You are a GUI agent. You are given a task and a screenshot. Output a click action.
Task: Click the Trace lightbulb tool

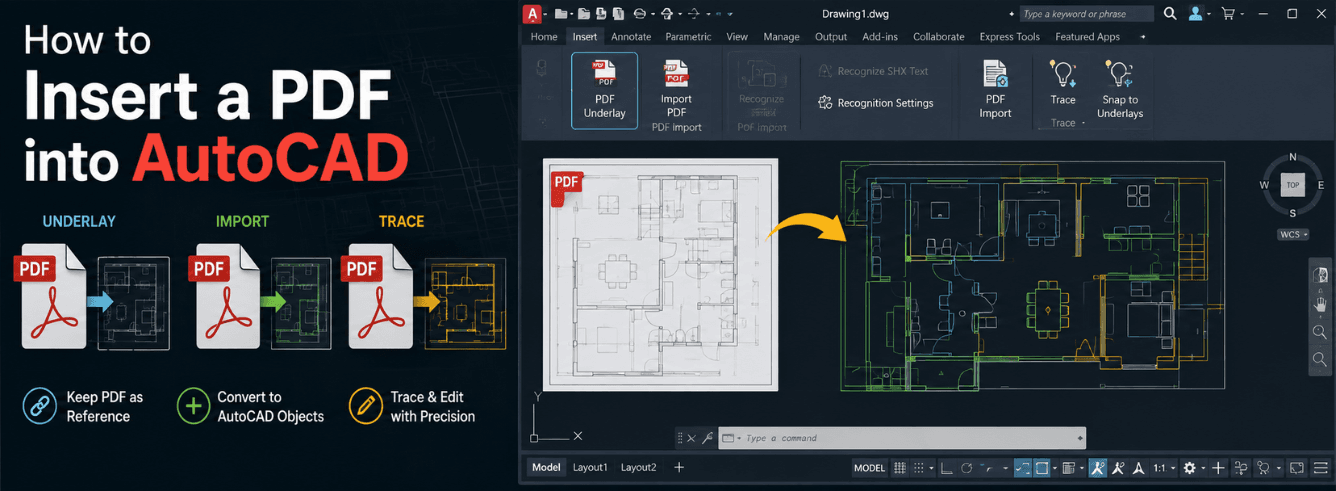click(x=1063, y=83)
